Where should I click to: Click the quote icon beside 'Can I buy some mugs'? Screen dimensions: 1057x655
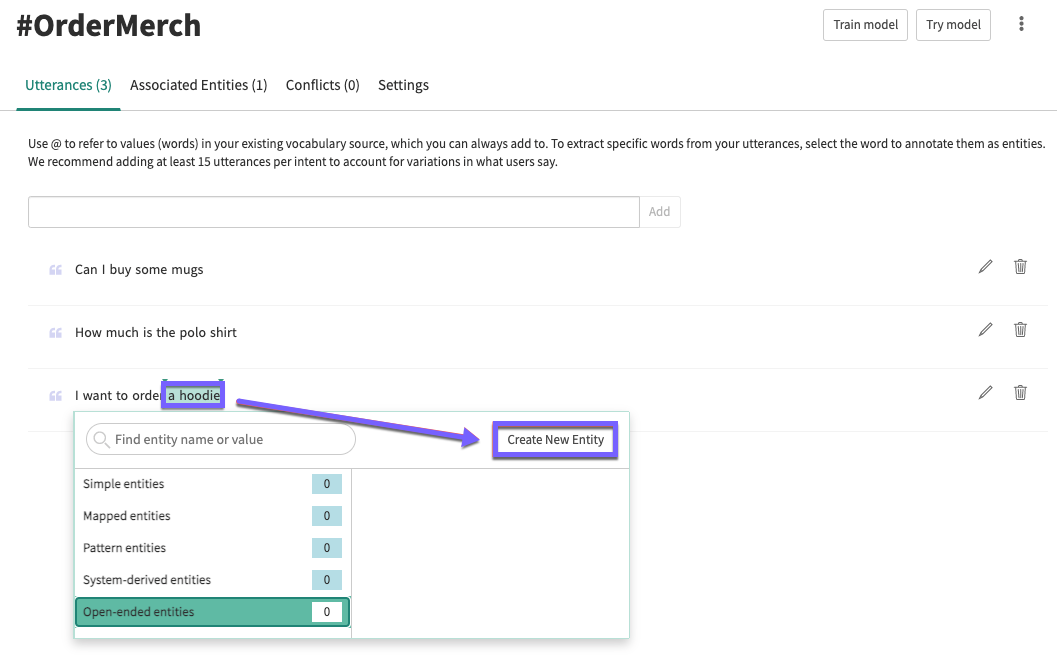click(55, 270)
